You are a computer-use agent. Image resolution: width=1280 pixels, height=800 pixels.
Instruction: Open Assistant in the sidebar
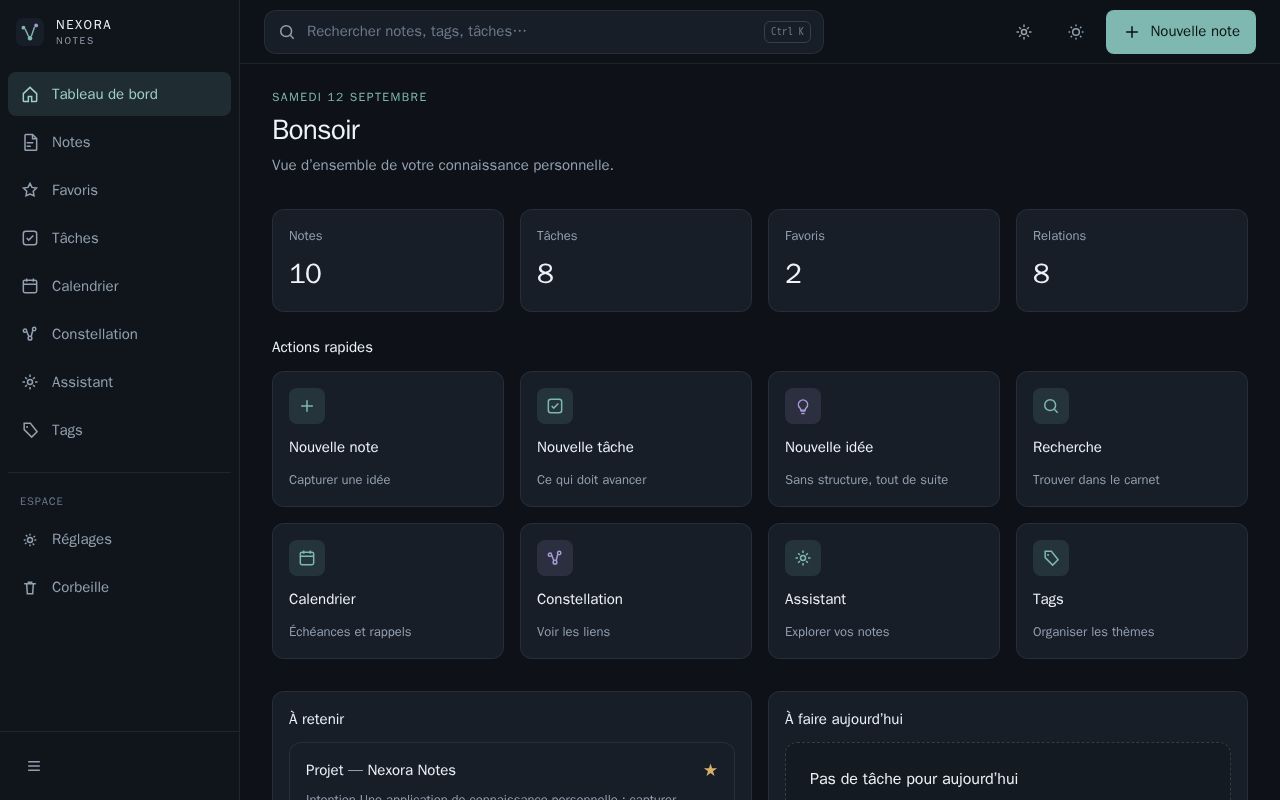tap(119, 382)
